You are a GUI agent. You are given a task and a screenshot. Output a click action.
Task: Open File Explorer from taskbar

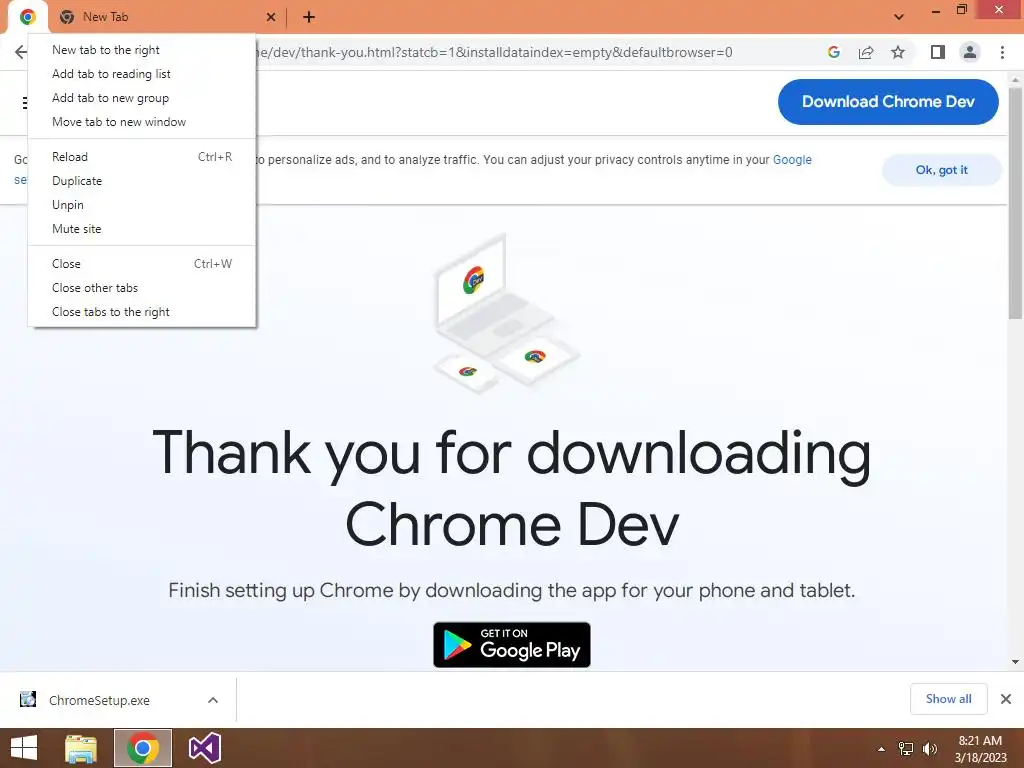[81, 748]
